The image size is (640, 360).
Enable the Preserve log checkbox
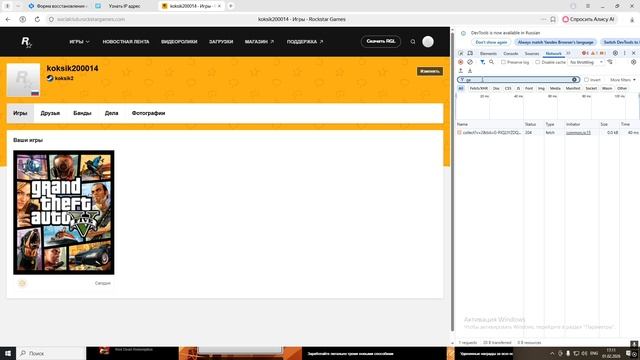coord(503,62)
